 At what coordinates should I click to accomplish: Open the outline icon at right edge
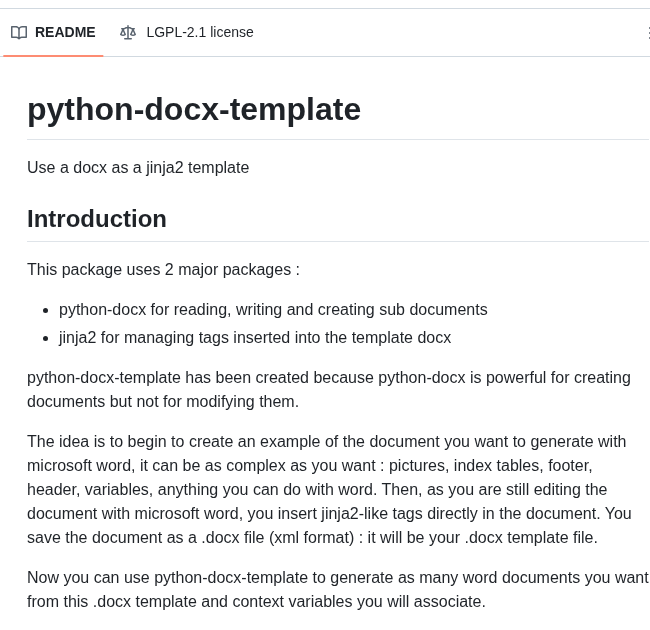[646, 32]
